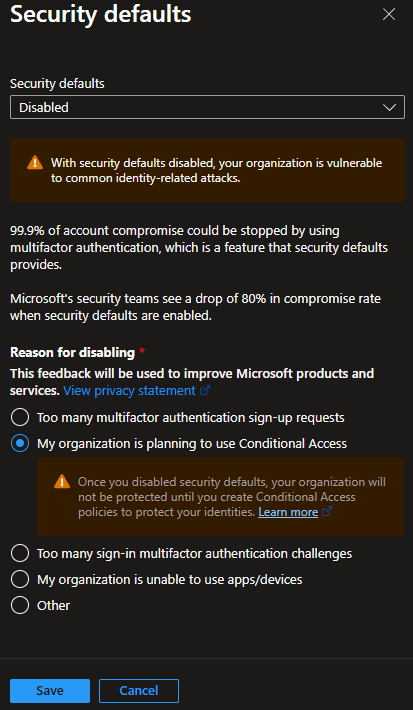Click the external link icon beside privacy statement
413x710 pixels.
(x=205, y=390)
